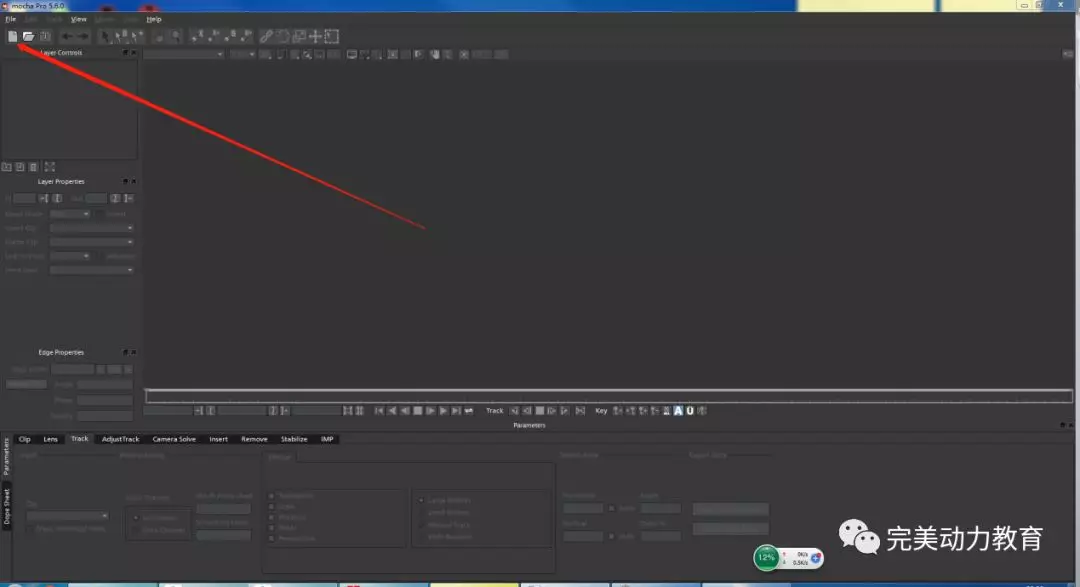The image size is (1080, 587).
Task: Click the Open Project folder icon
Action: pos(29,36)
